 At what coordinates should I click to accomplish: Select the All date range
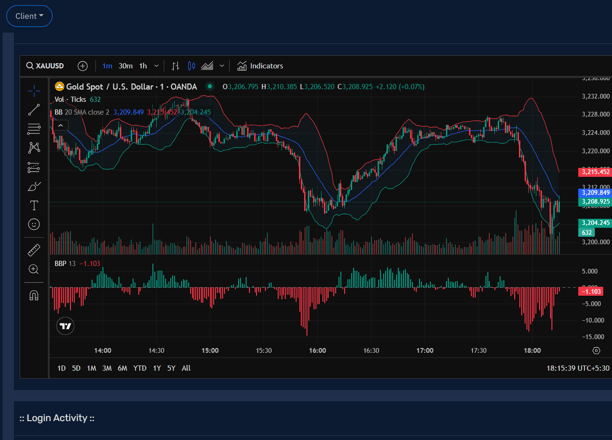tap(186, 368)
